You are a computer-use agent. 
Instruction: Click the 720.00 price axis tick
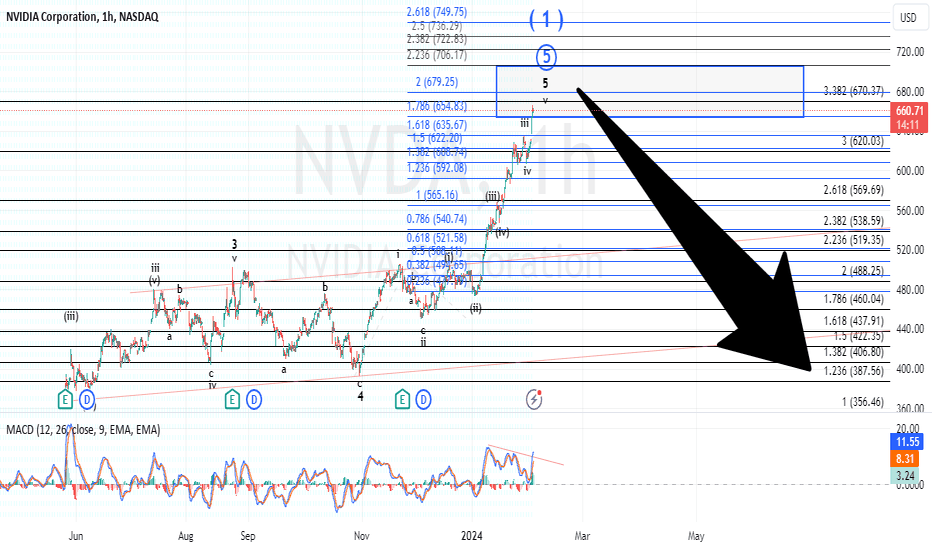click(x=910, y=52)
